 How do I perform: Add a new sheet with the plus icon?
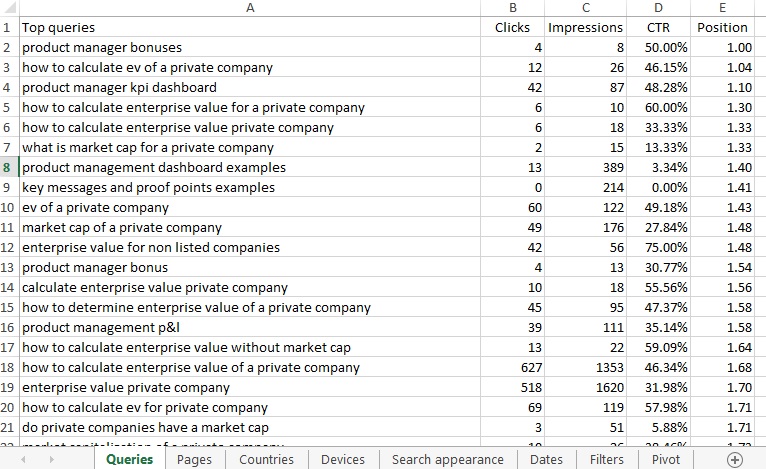click(x=735, y=459)
